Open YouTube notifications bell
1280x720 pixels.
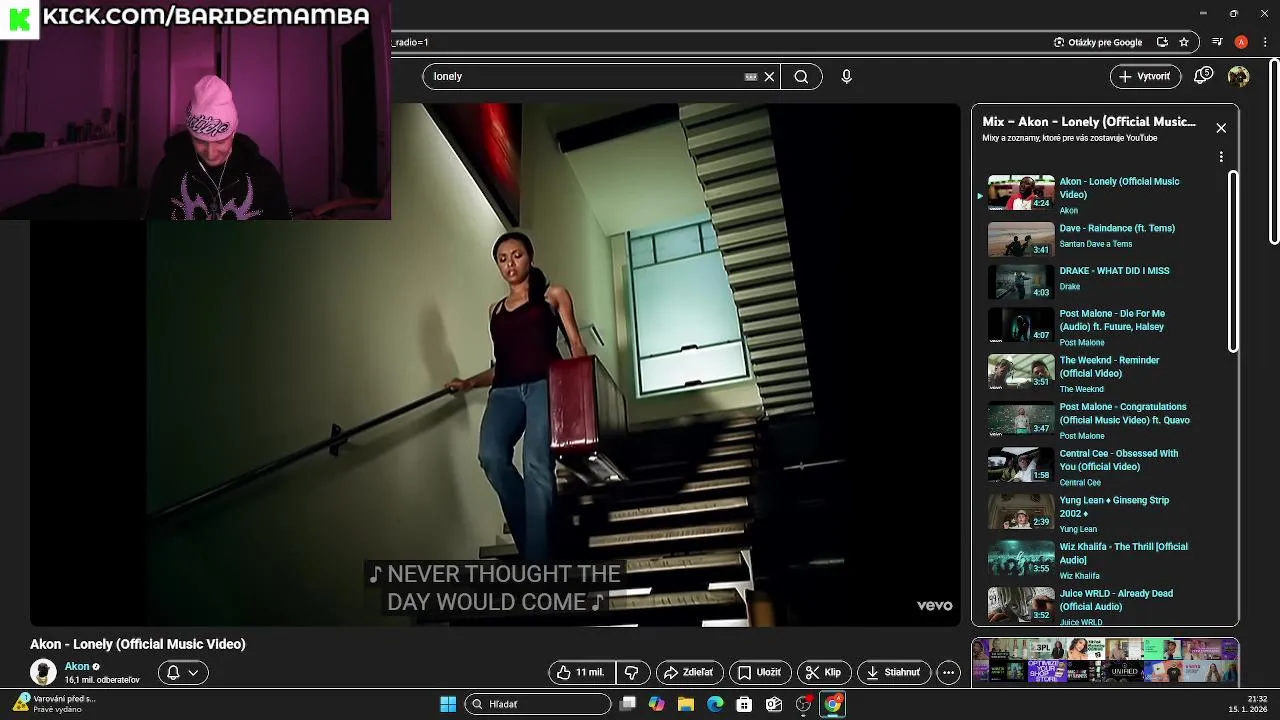1203,76
